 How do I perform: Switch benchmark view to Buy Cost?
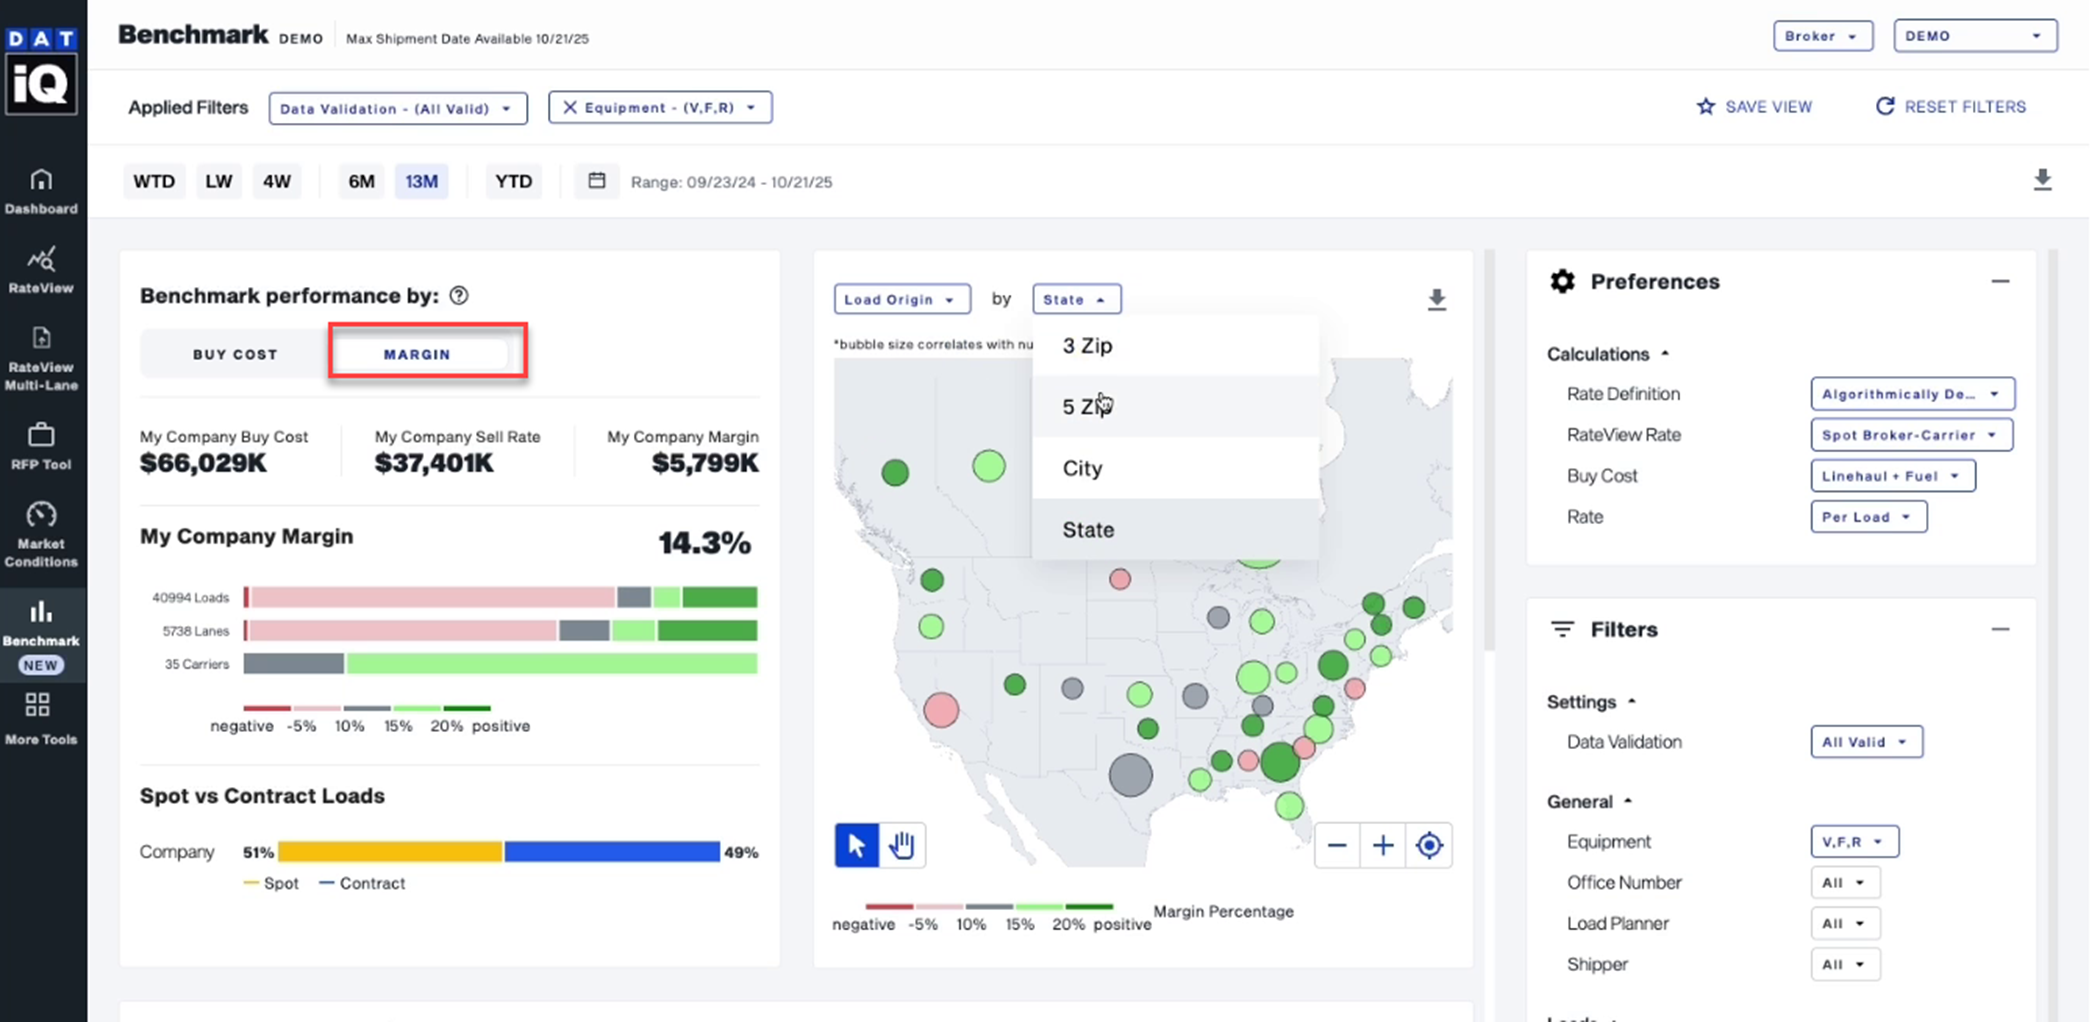click(x=235, y=354)
